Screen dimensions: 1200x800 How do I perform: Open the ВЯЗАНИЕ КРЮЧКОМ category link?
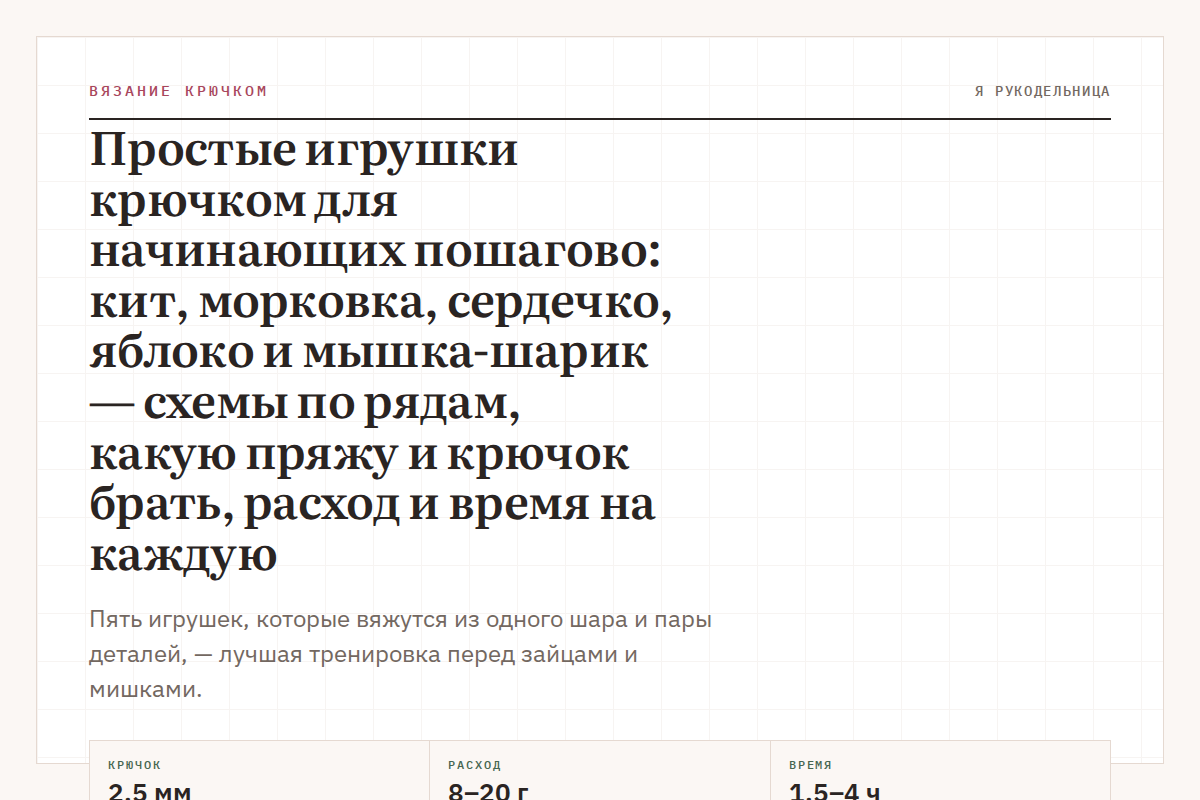pos(178,91)
